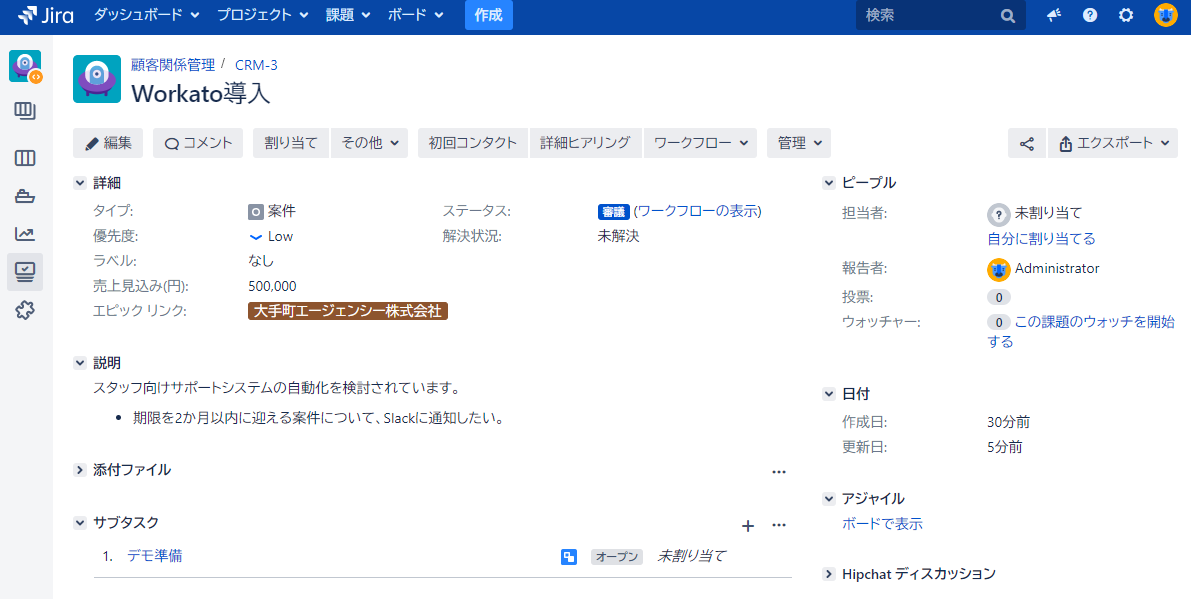1191x599 pixels.
Task: Open the 大手町エージェンシー株式会社 epic link
Action: (348, 311)
